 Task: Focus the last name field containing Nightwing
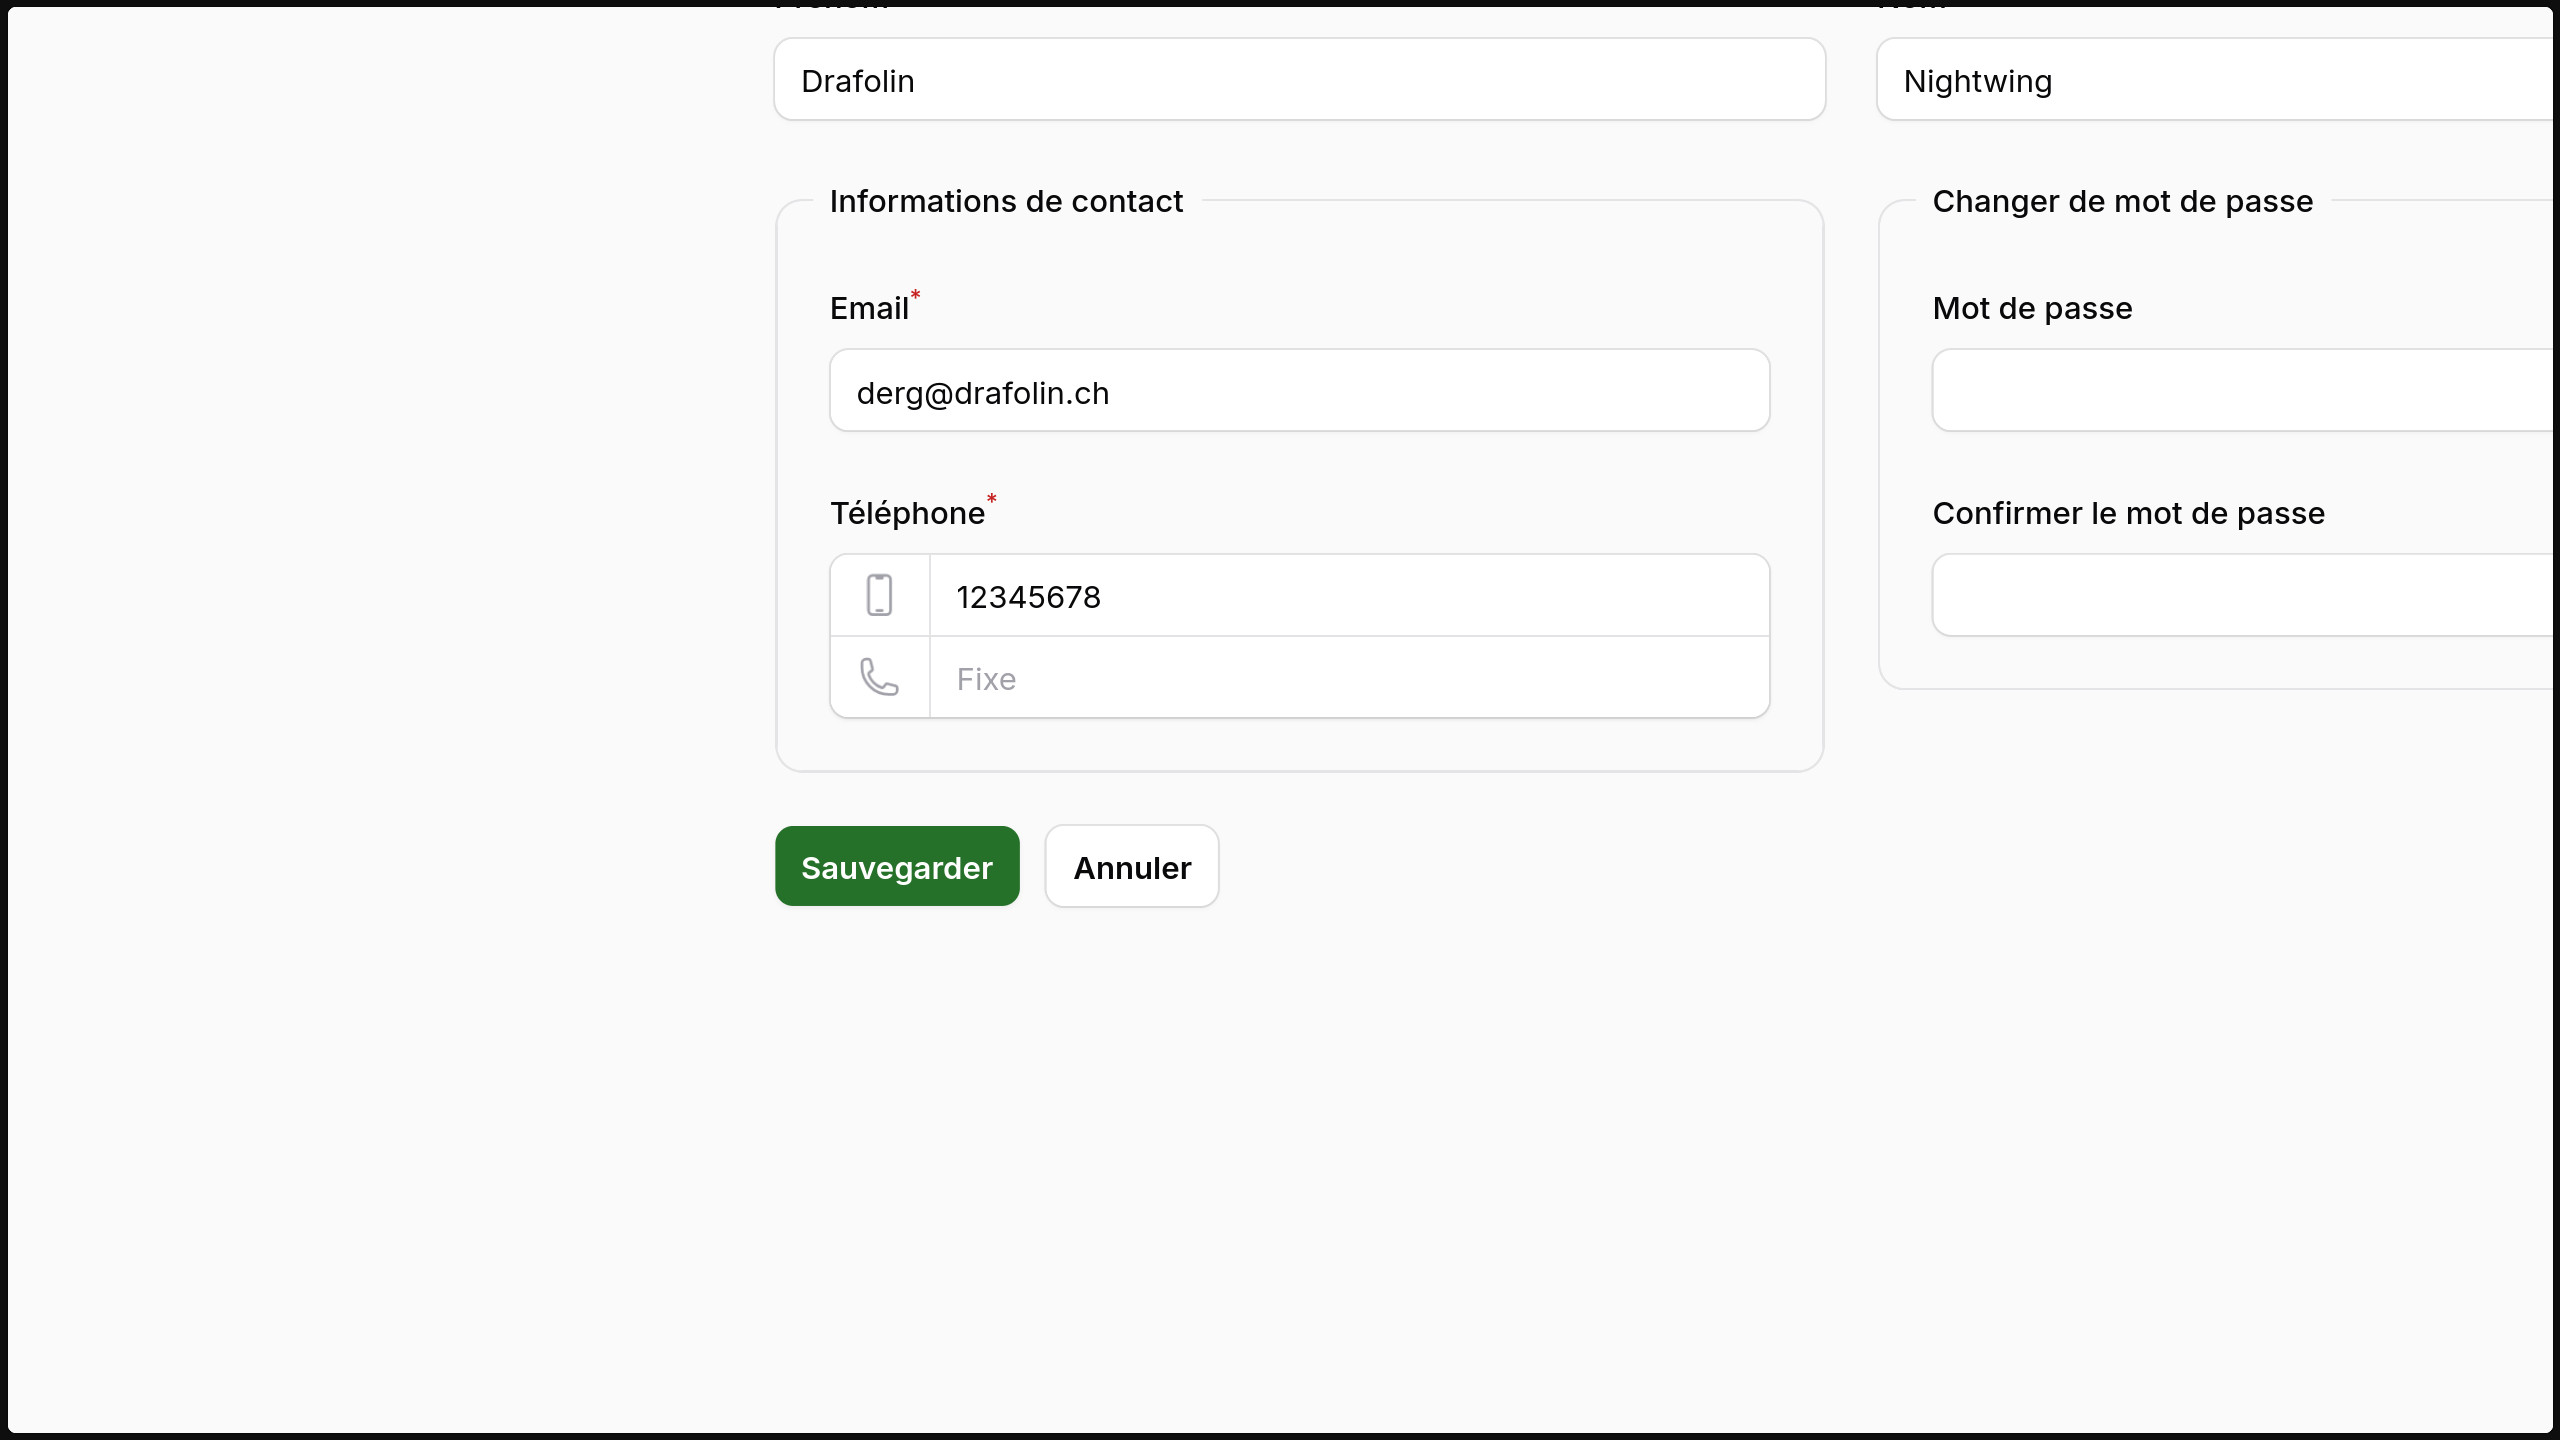tap(2214, 80)
